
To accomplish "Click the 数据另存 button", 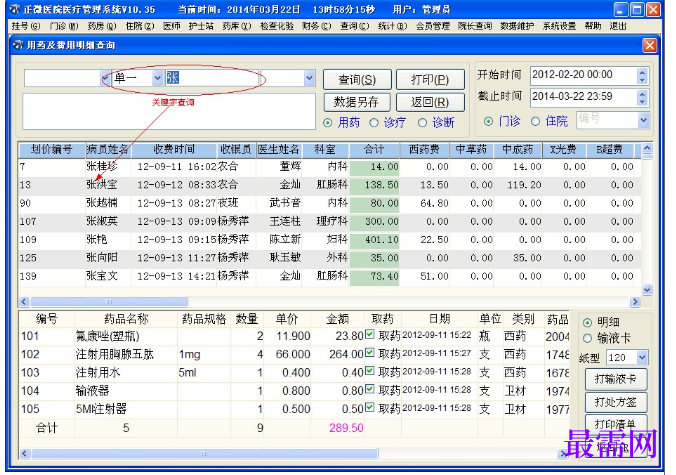I will [357, 102].
